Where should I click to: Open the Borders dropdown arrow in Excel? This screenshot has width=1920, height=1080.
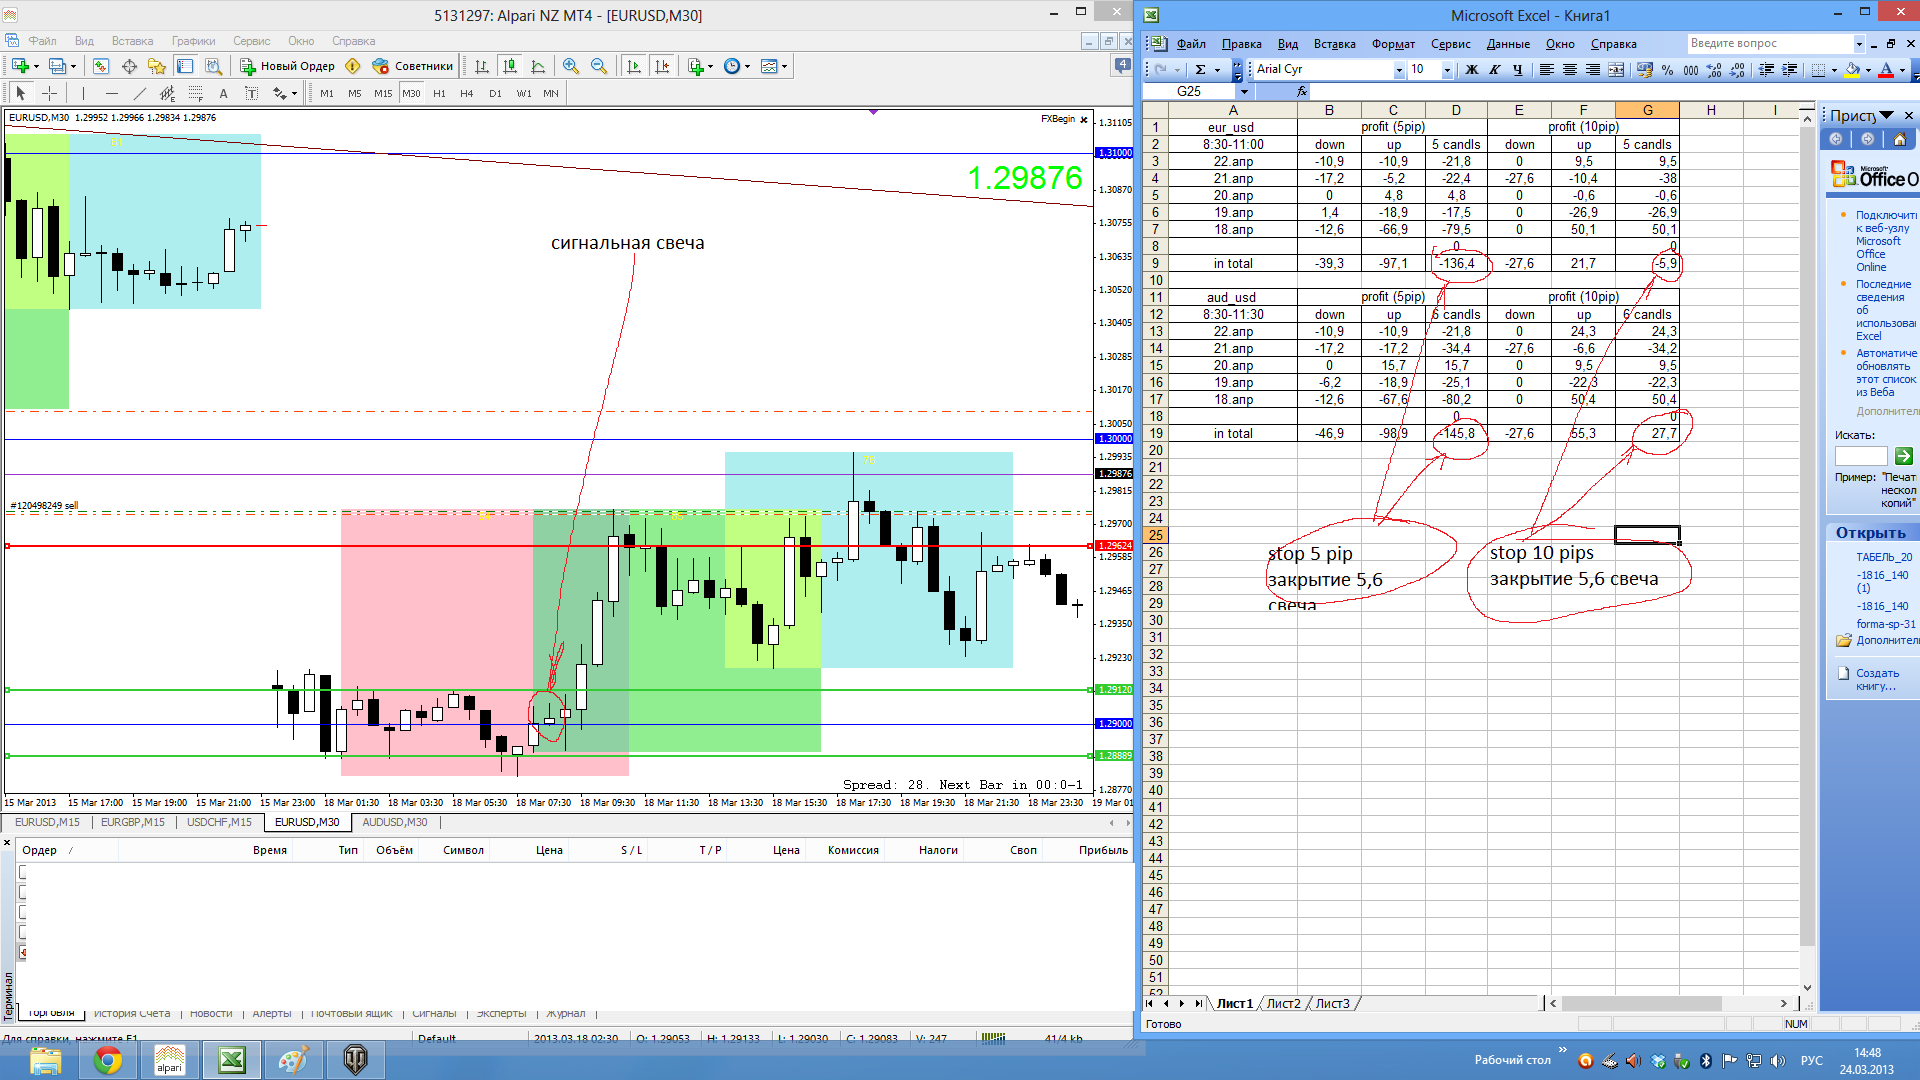[x=1834, y=69]
